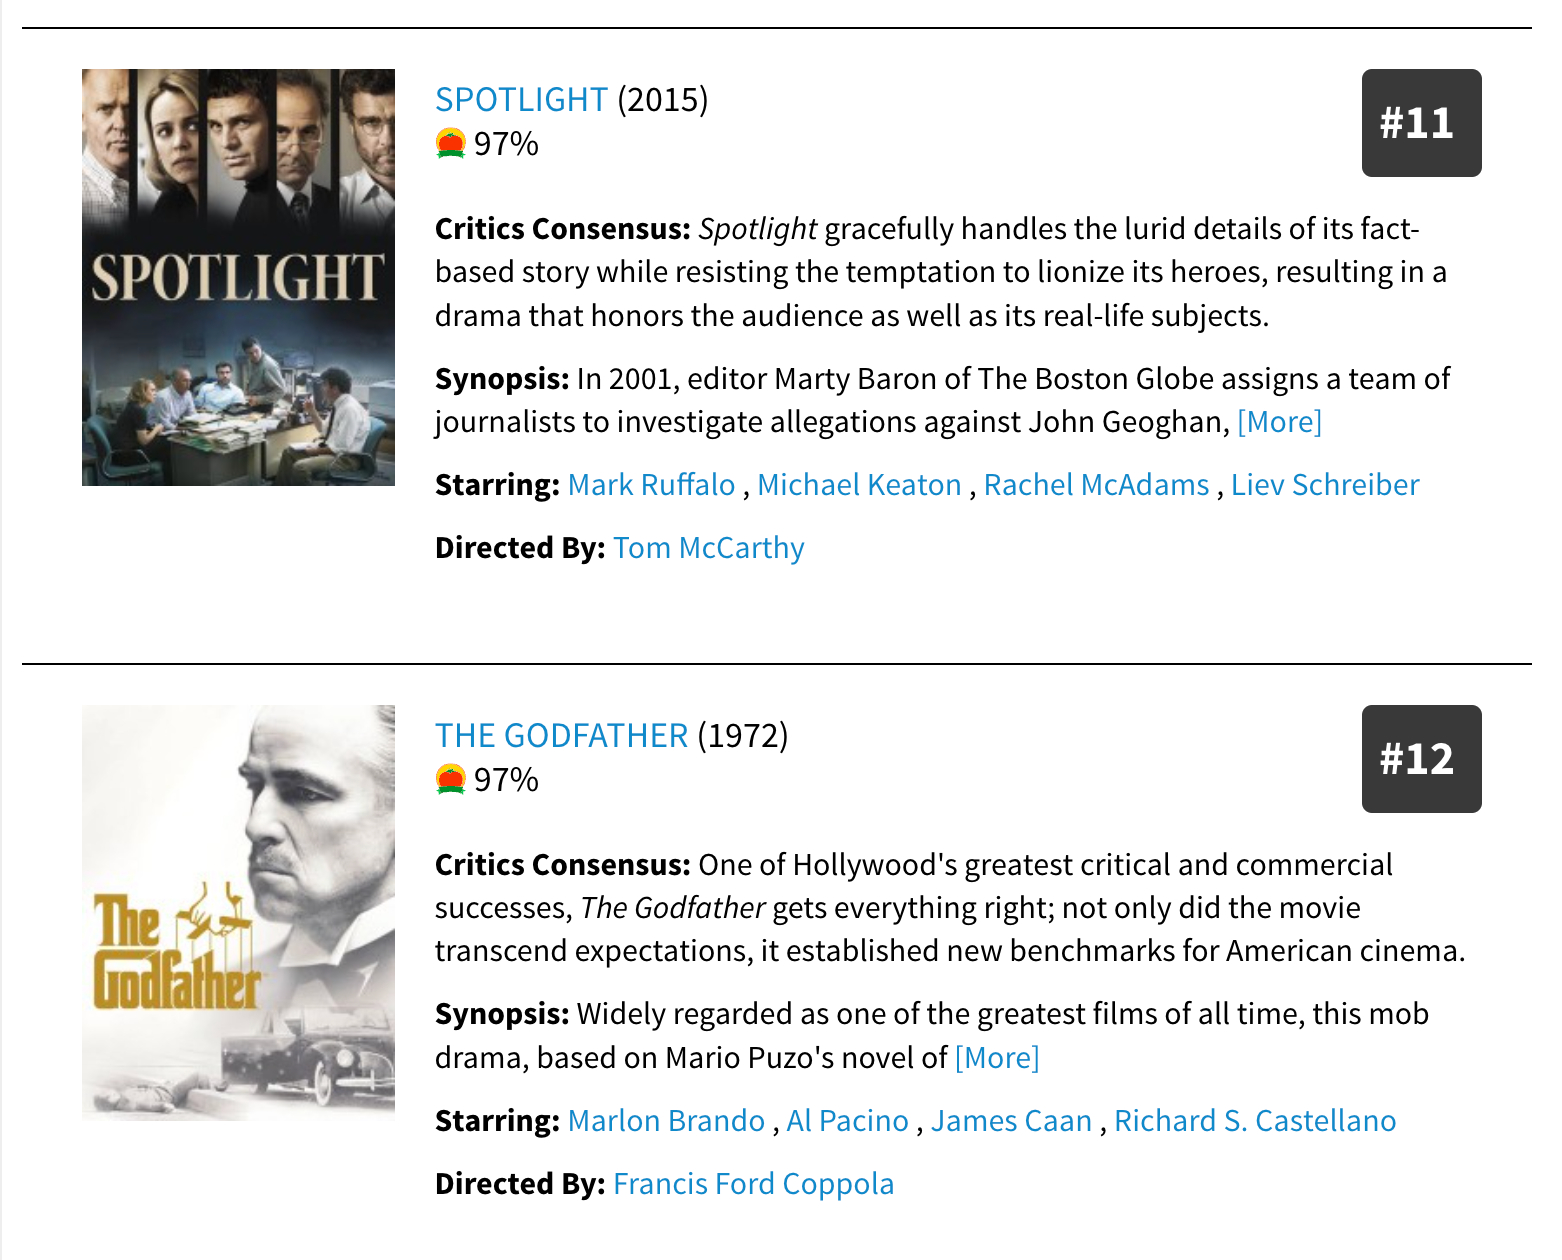View Francis Ford Coppola's director page
Viewport: 1562px width, 1260px height.
(753, 1184)
